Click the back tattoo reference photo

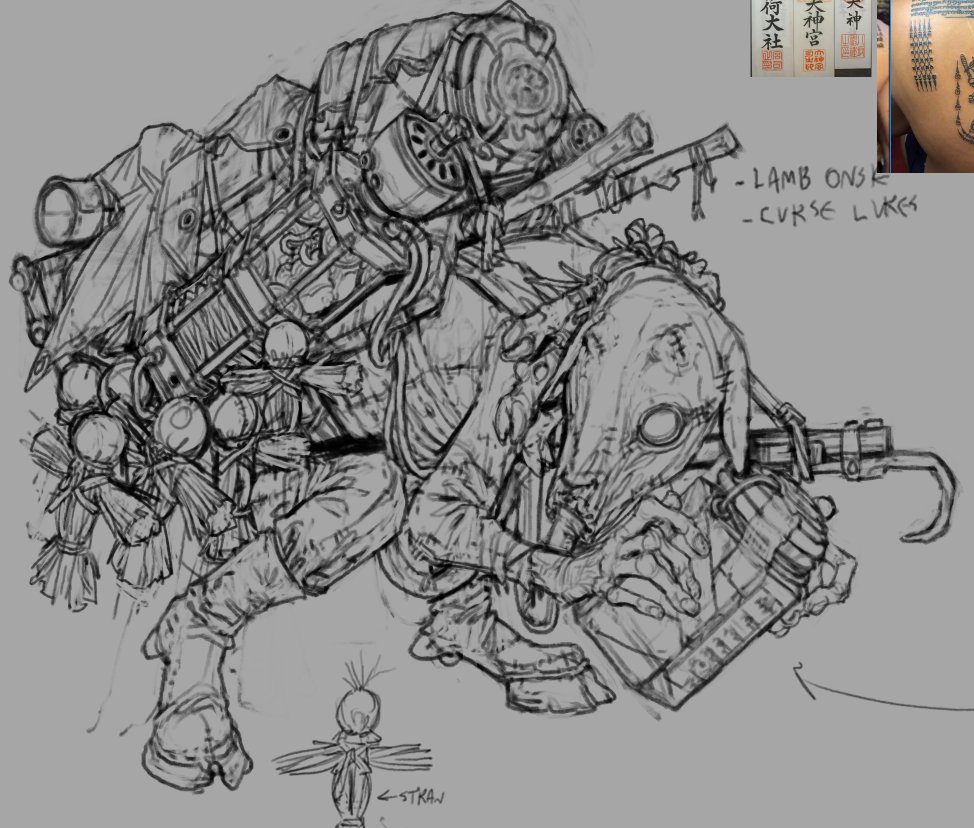click(926, 86)
